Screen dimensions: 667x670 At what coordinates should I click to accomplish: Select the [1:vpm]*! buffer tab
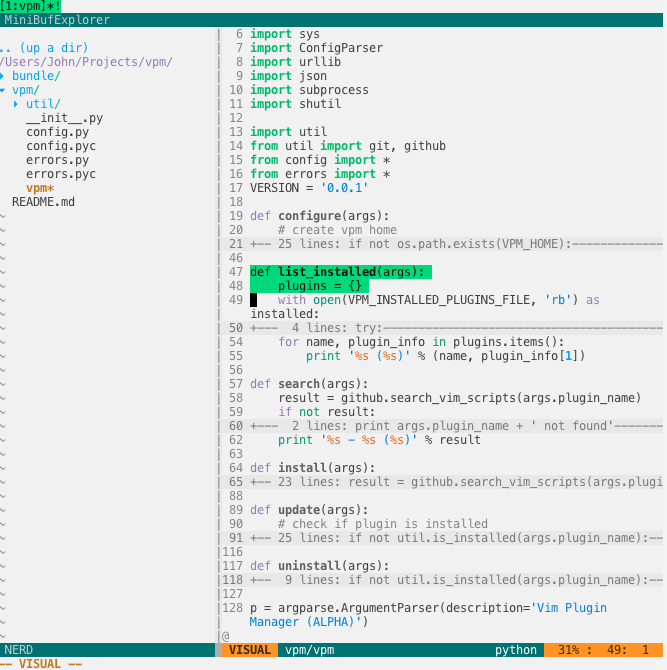pyautogui.click(x=30, y=6)
